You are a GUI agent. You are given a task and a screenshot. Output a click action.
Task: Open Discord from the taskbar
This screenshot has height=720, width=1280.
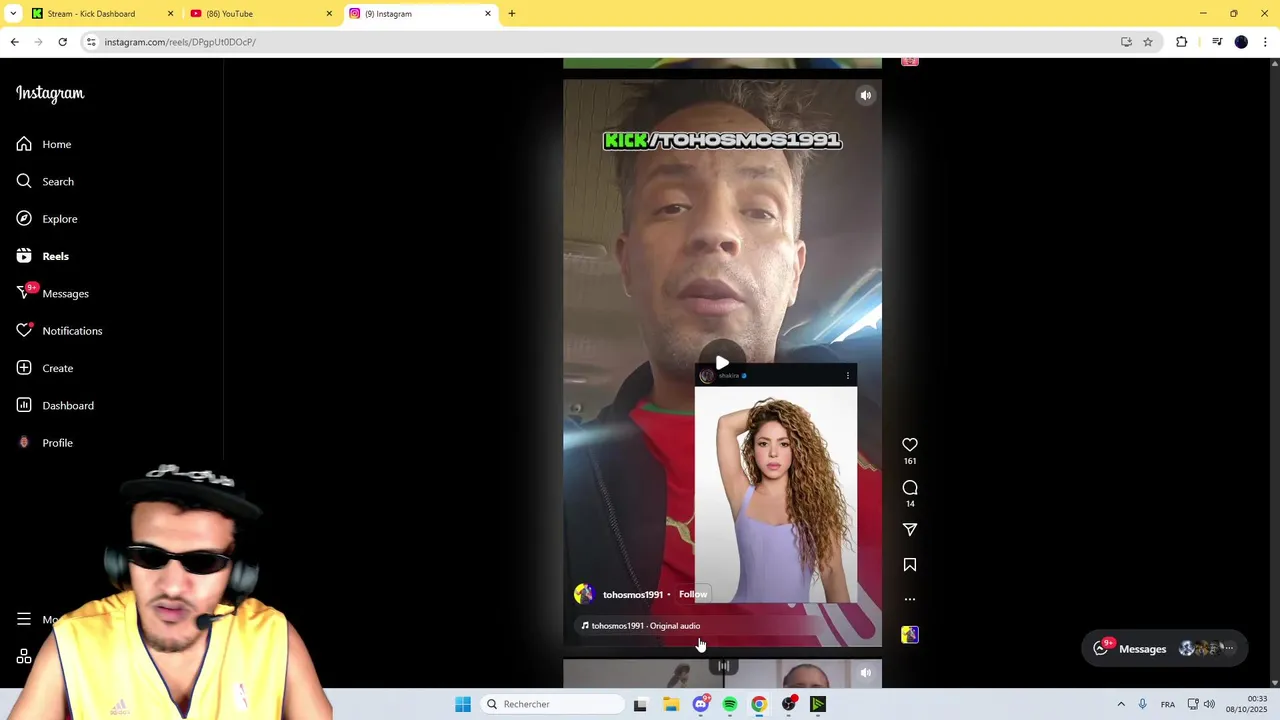tap(701, 705)
